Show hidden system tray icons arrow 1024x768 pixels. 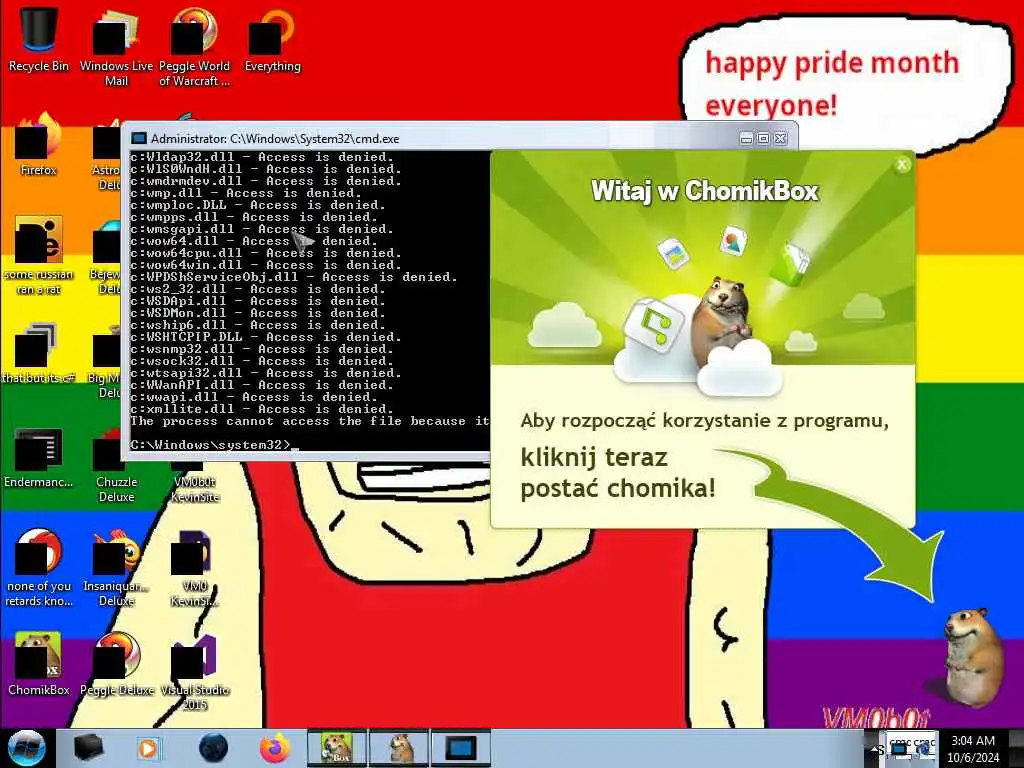coord(872,748)
